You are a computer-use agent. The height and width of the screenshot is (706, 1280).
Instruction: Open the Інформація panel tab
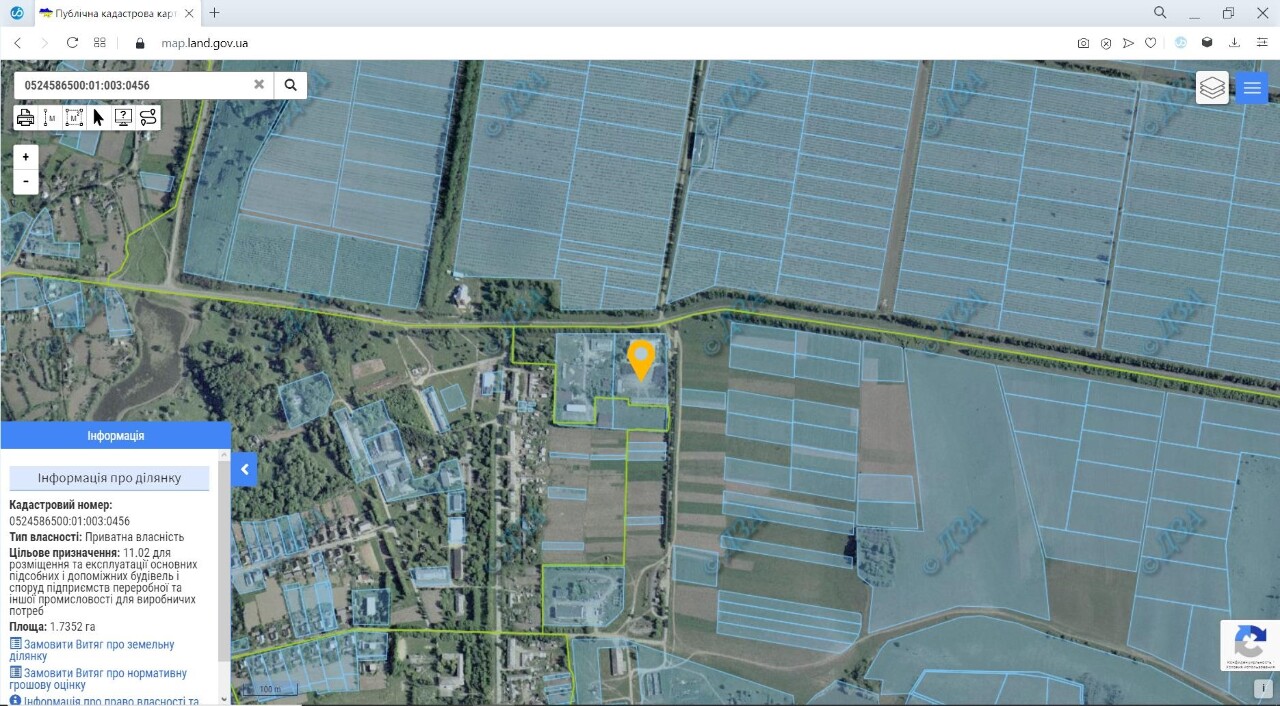tap(115, 436)
